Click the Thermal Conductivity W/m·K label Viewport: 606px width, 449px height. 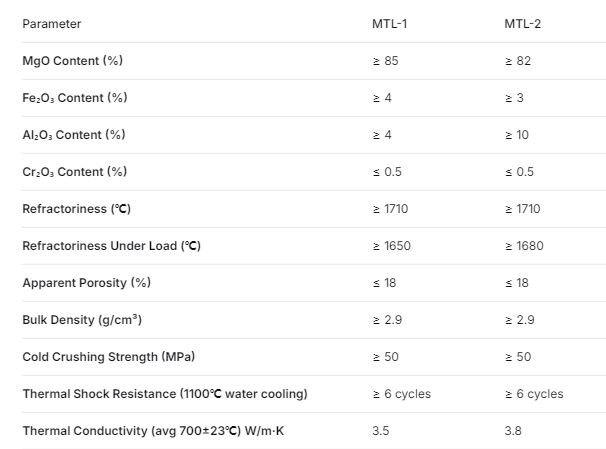click(153, 431)
